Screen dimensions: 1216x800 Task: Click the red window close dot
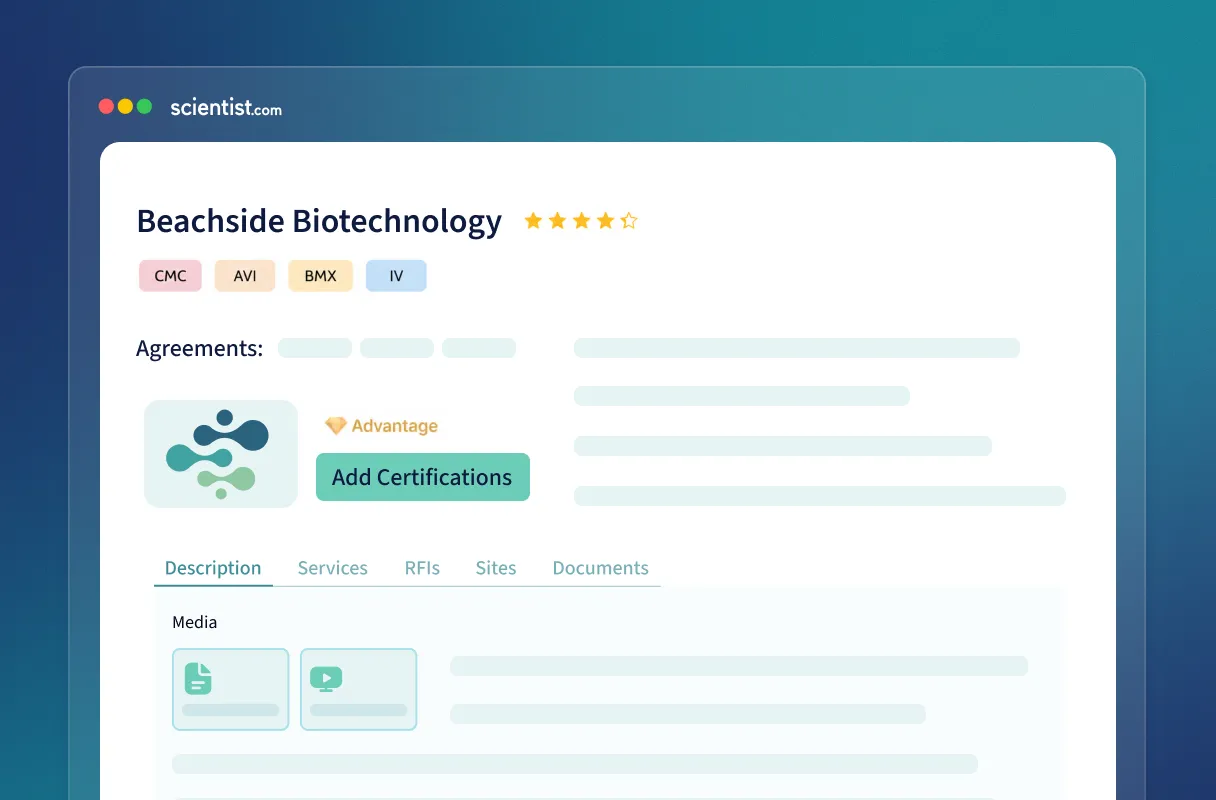coord(107,106)
